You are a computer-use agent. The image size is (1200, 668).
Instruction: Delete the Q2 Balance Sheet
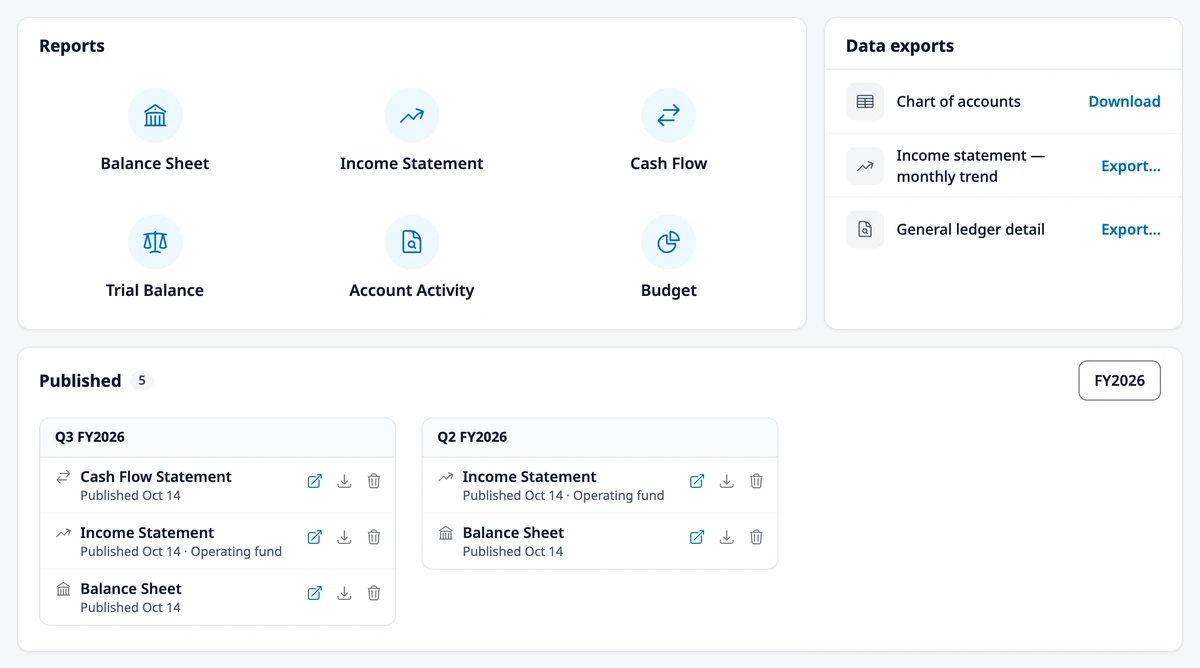click(x=756, y=537)
